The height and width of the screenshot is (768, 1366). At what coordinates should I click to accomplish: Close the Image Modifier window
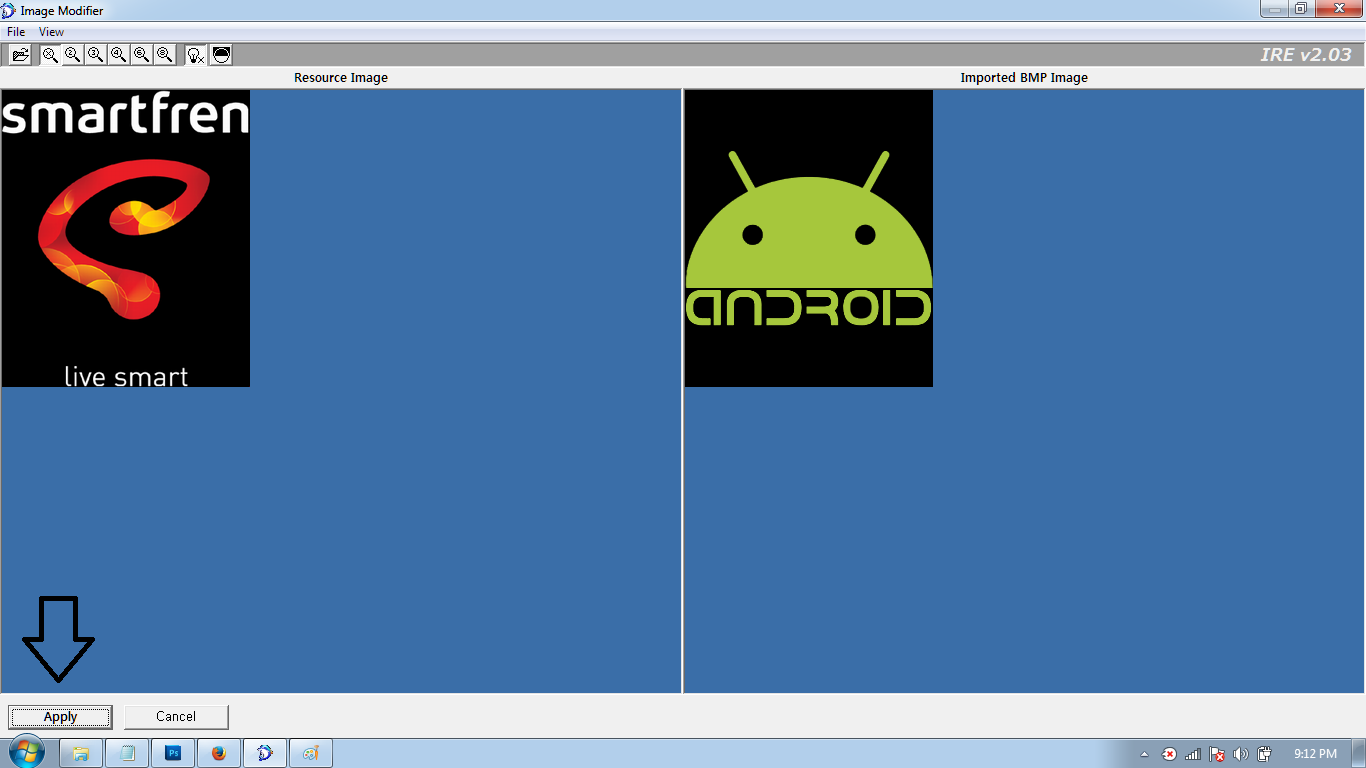click(x=1337, y=9)
